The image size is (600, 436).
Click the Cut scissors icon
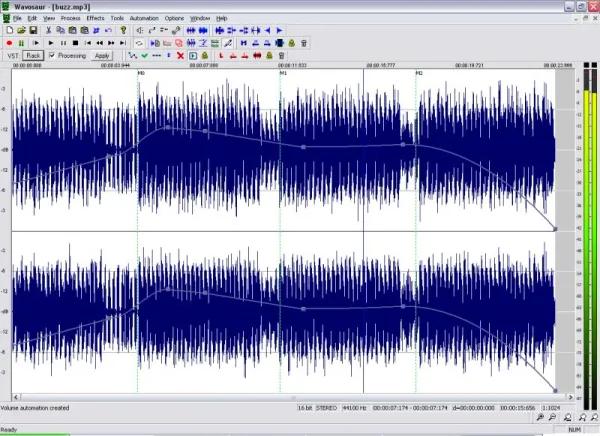tap(48, 31)
